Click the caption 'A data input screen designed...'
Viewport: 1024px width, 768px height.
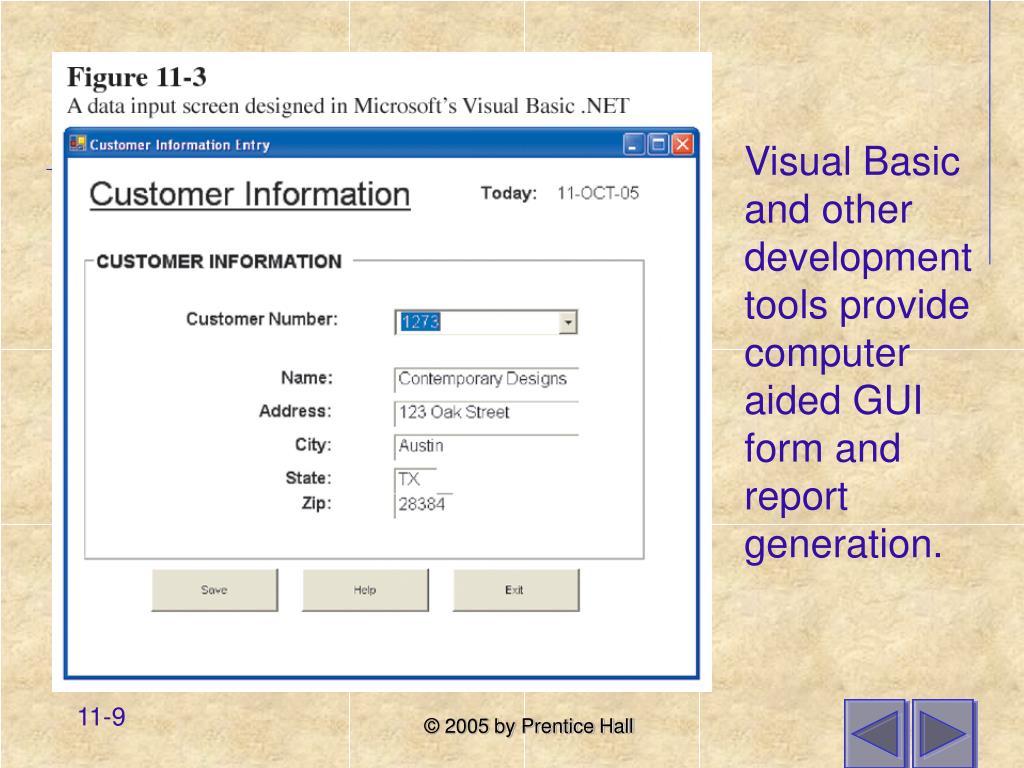tap(348, 106)
